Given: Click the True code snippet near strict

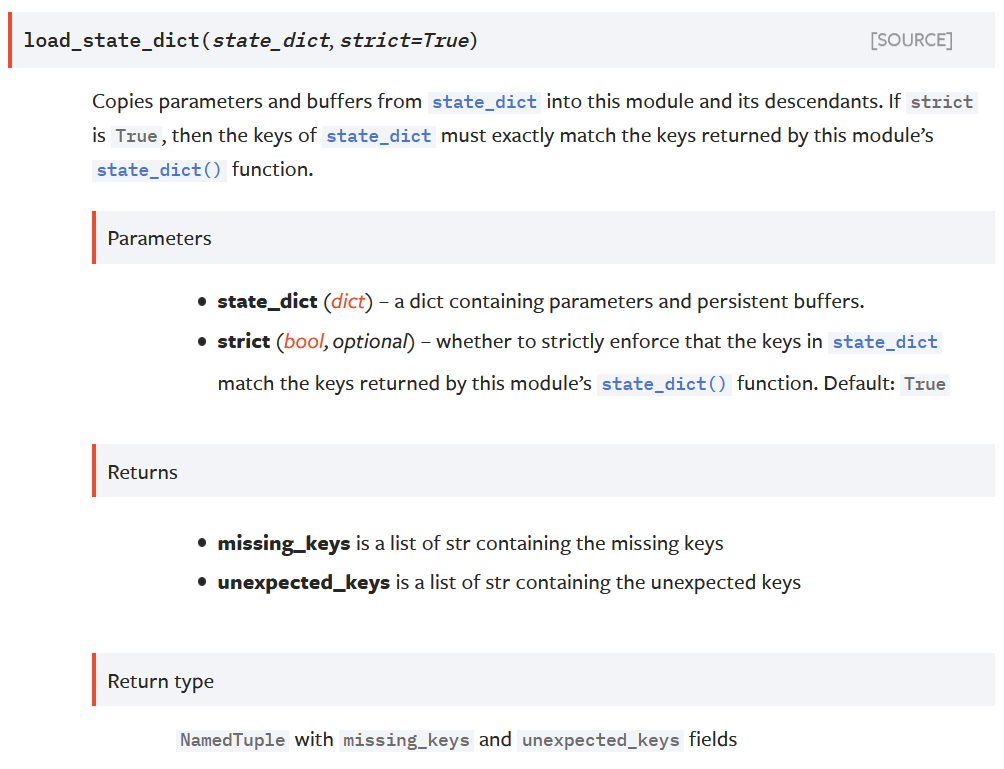Looking at the screenshot, I should (x=136, y=136).
